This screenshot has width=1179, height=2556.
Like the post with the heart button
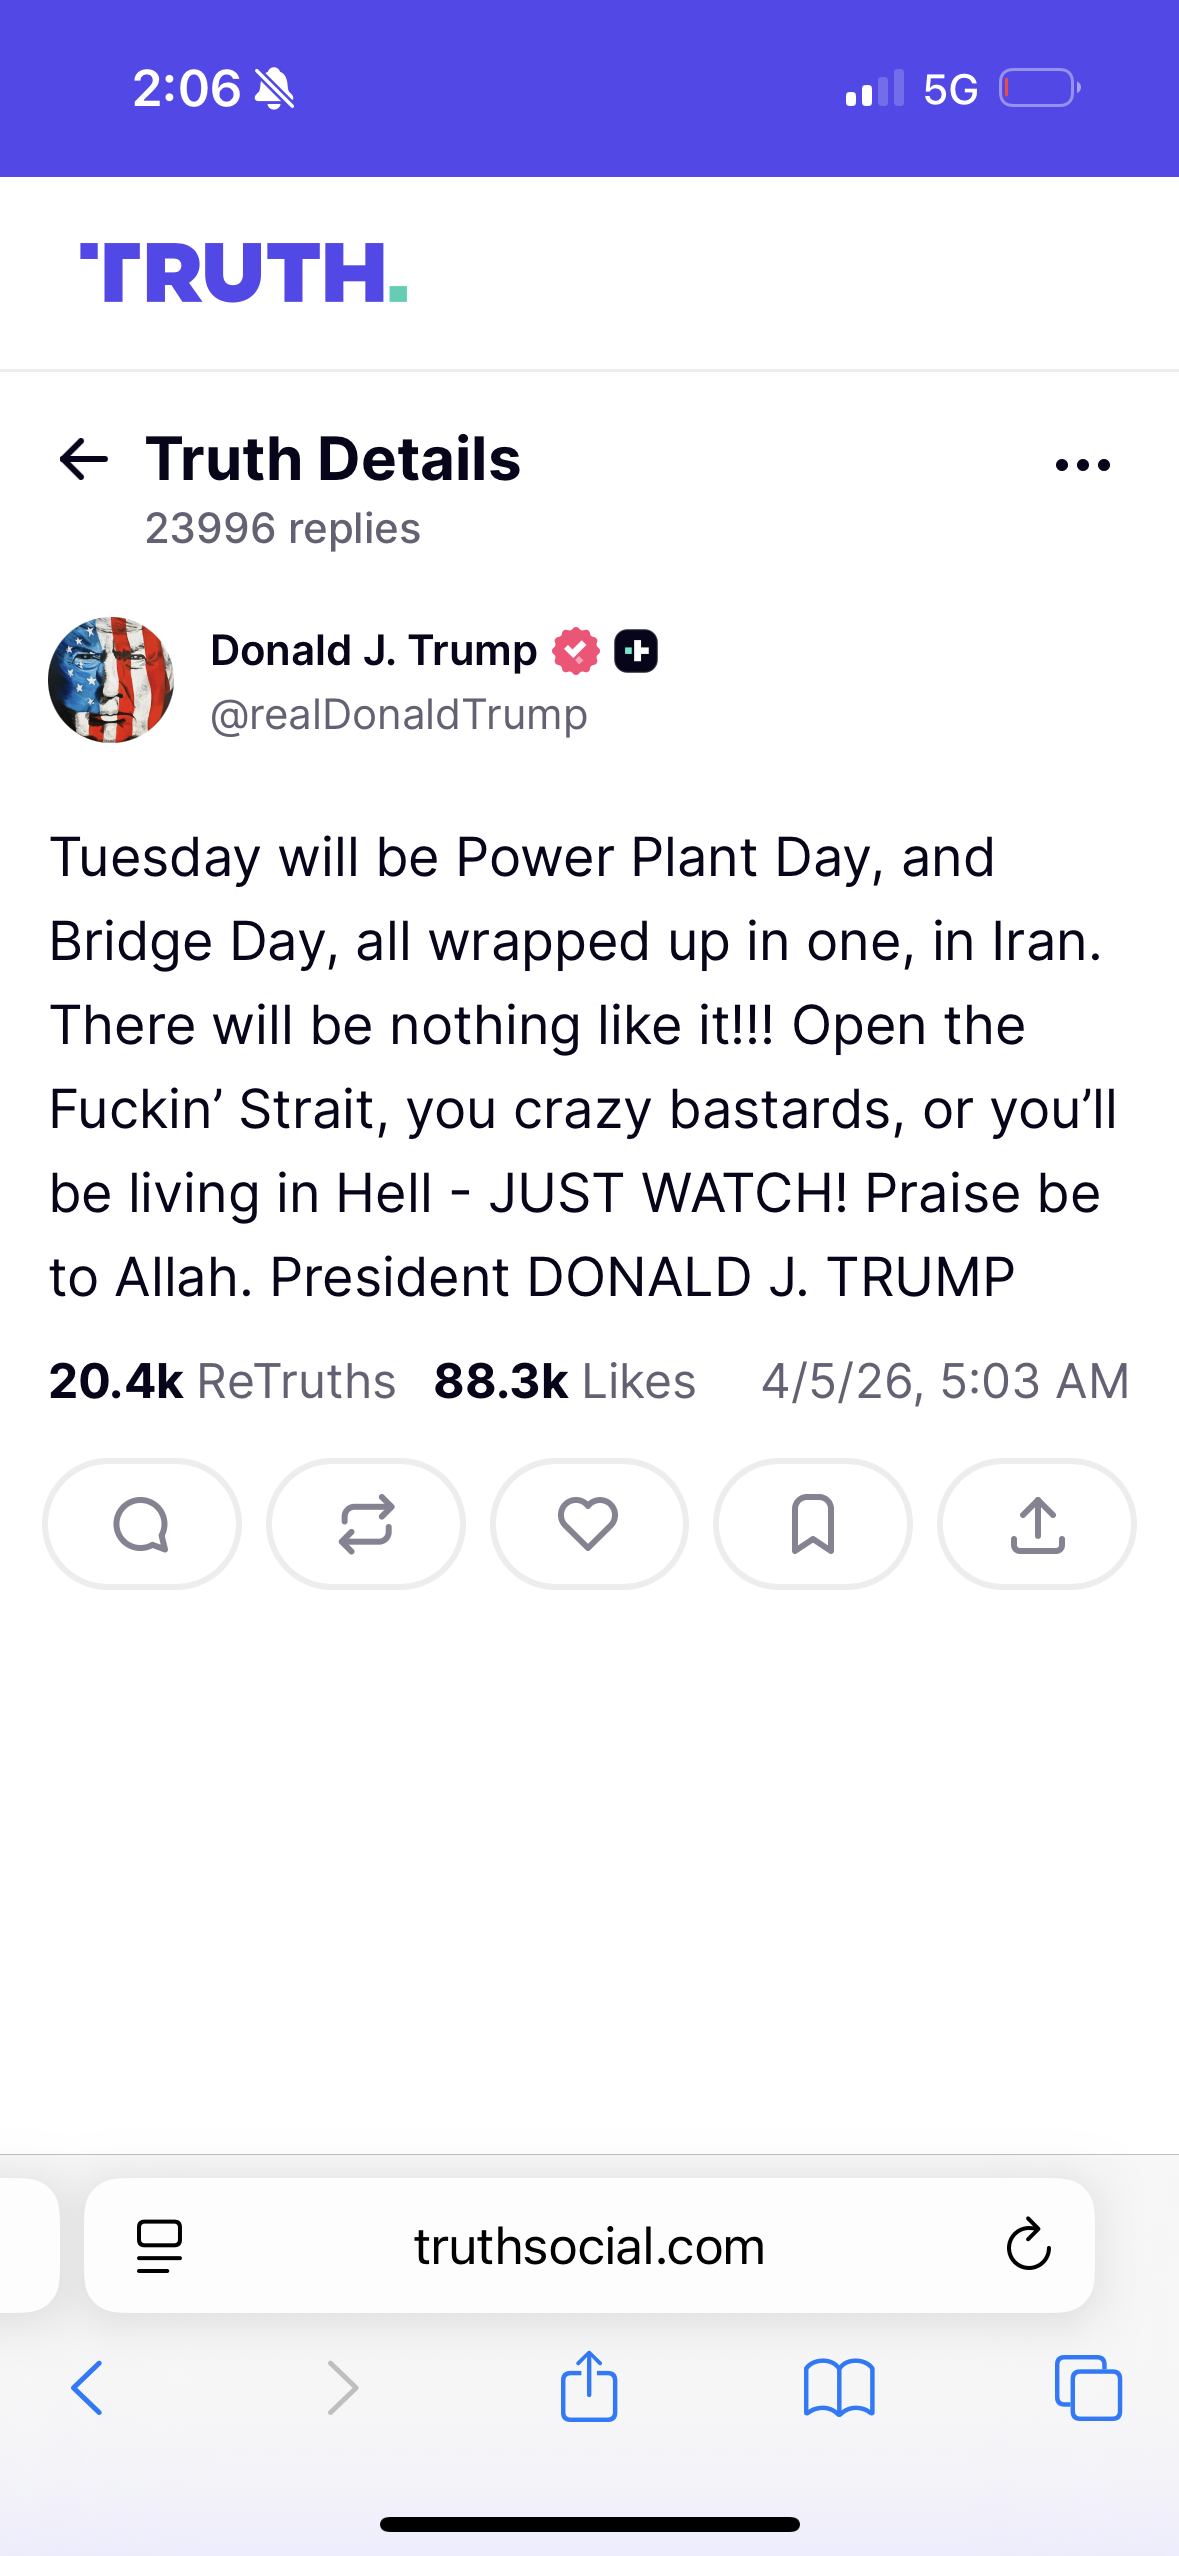pos(589,1524)
